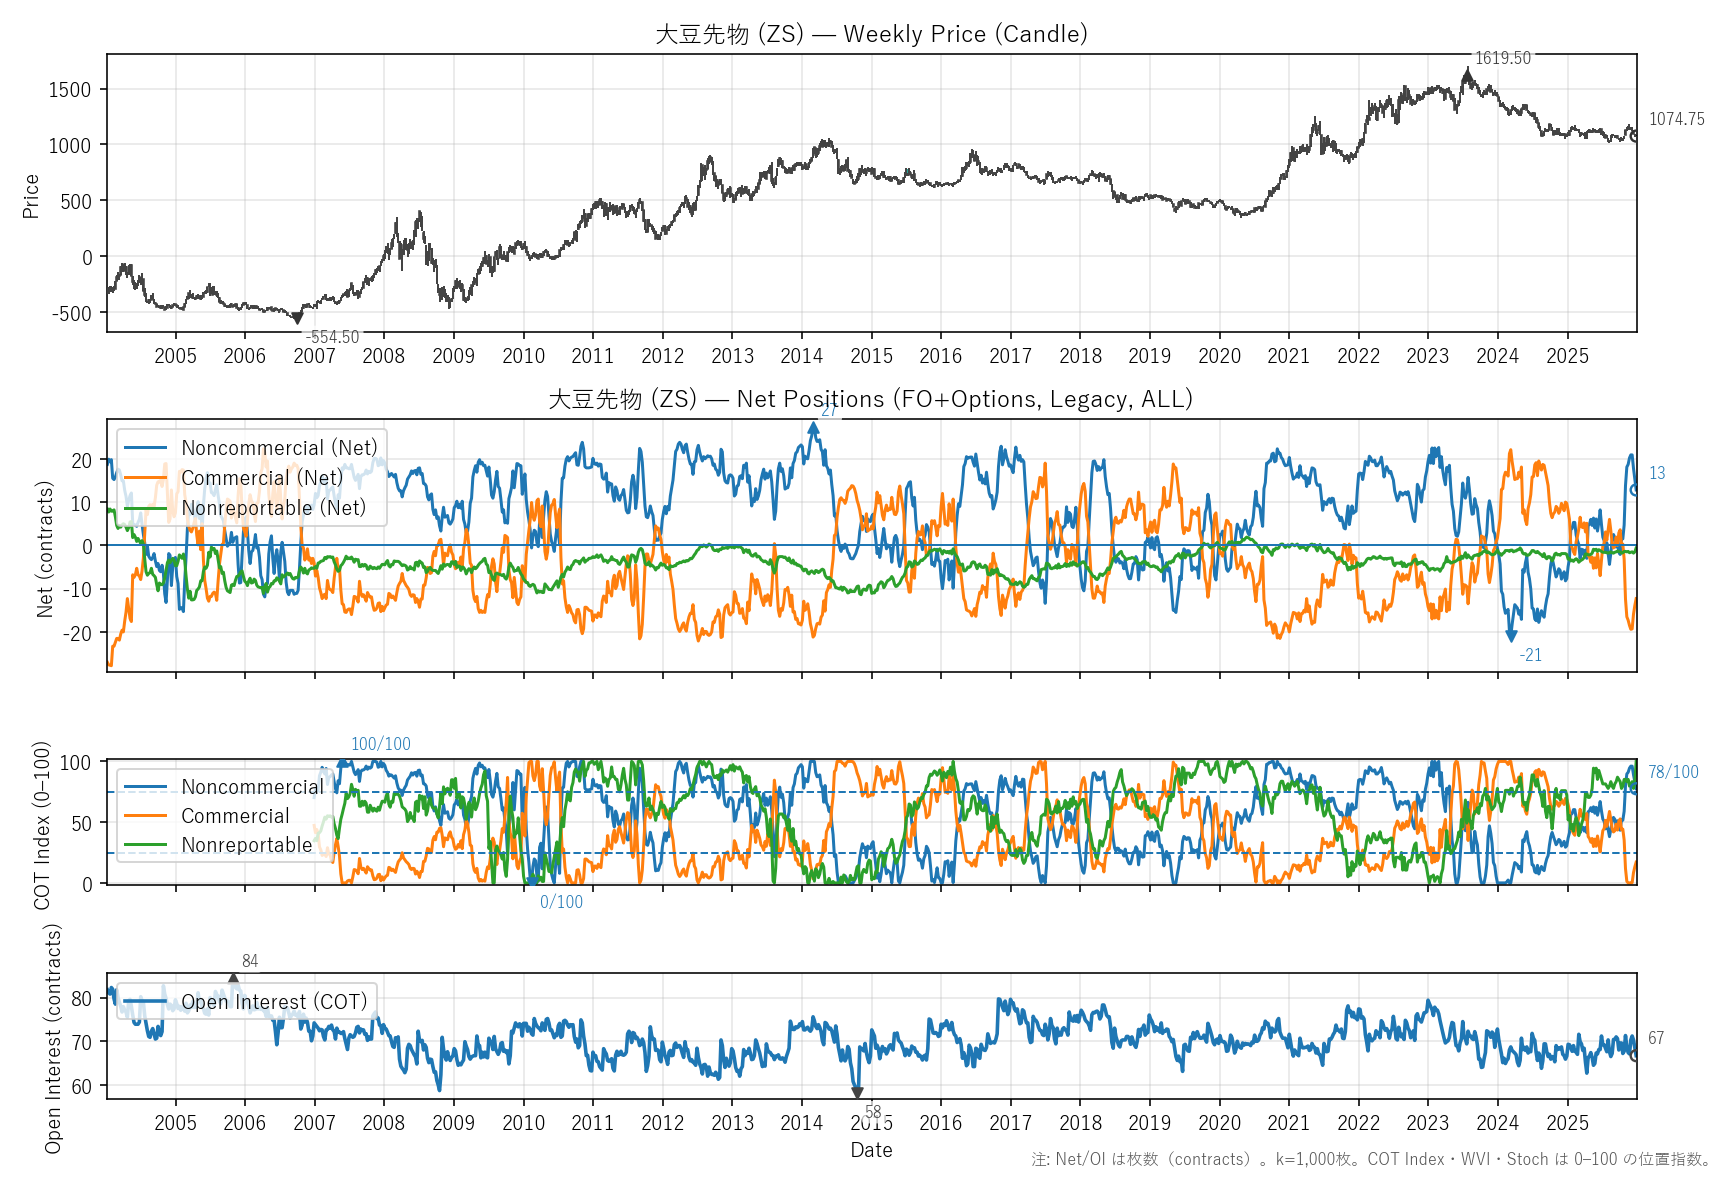Click the 78/100 COT Index value label
1728x1180 pixels.
[1673, 772]
